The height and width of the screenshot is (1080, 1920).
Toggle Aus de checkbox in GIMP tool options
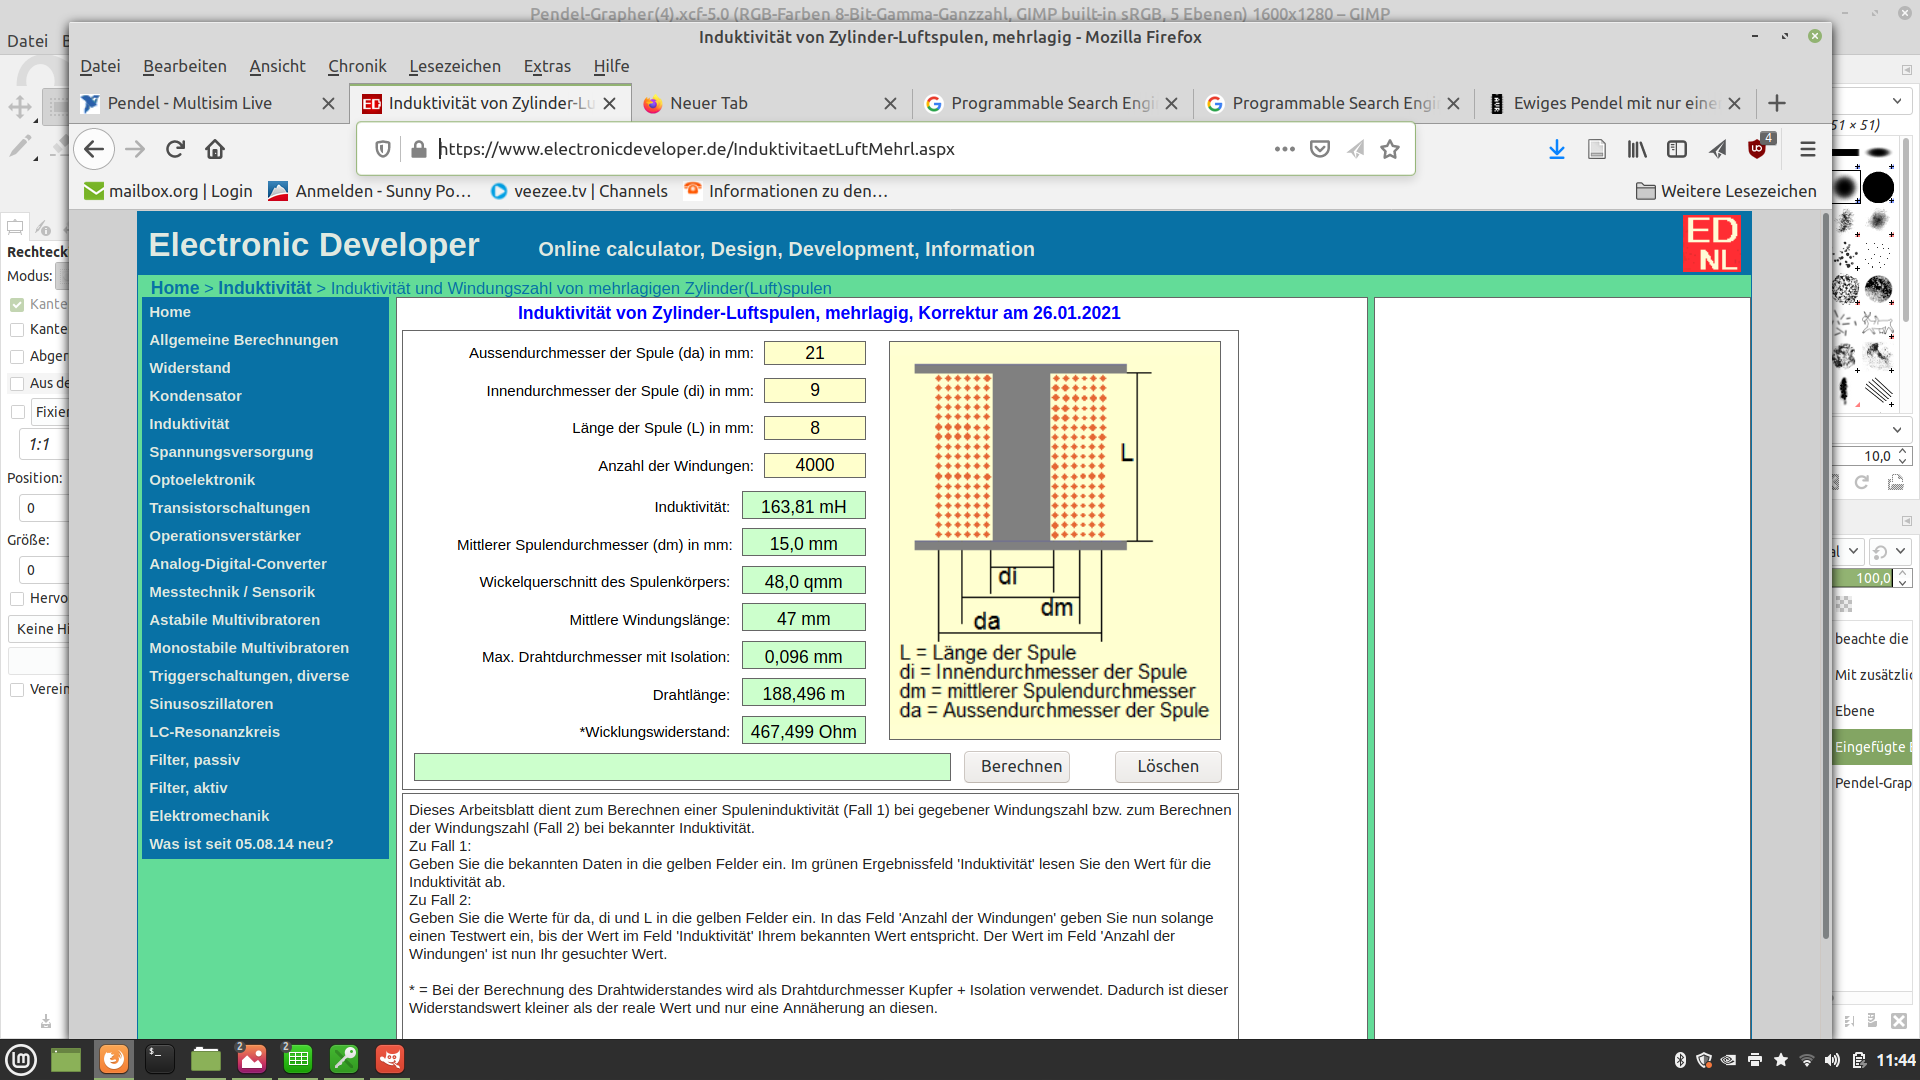(17, 383)
